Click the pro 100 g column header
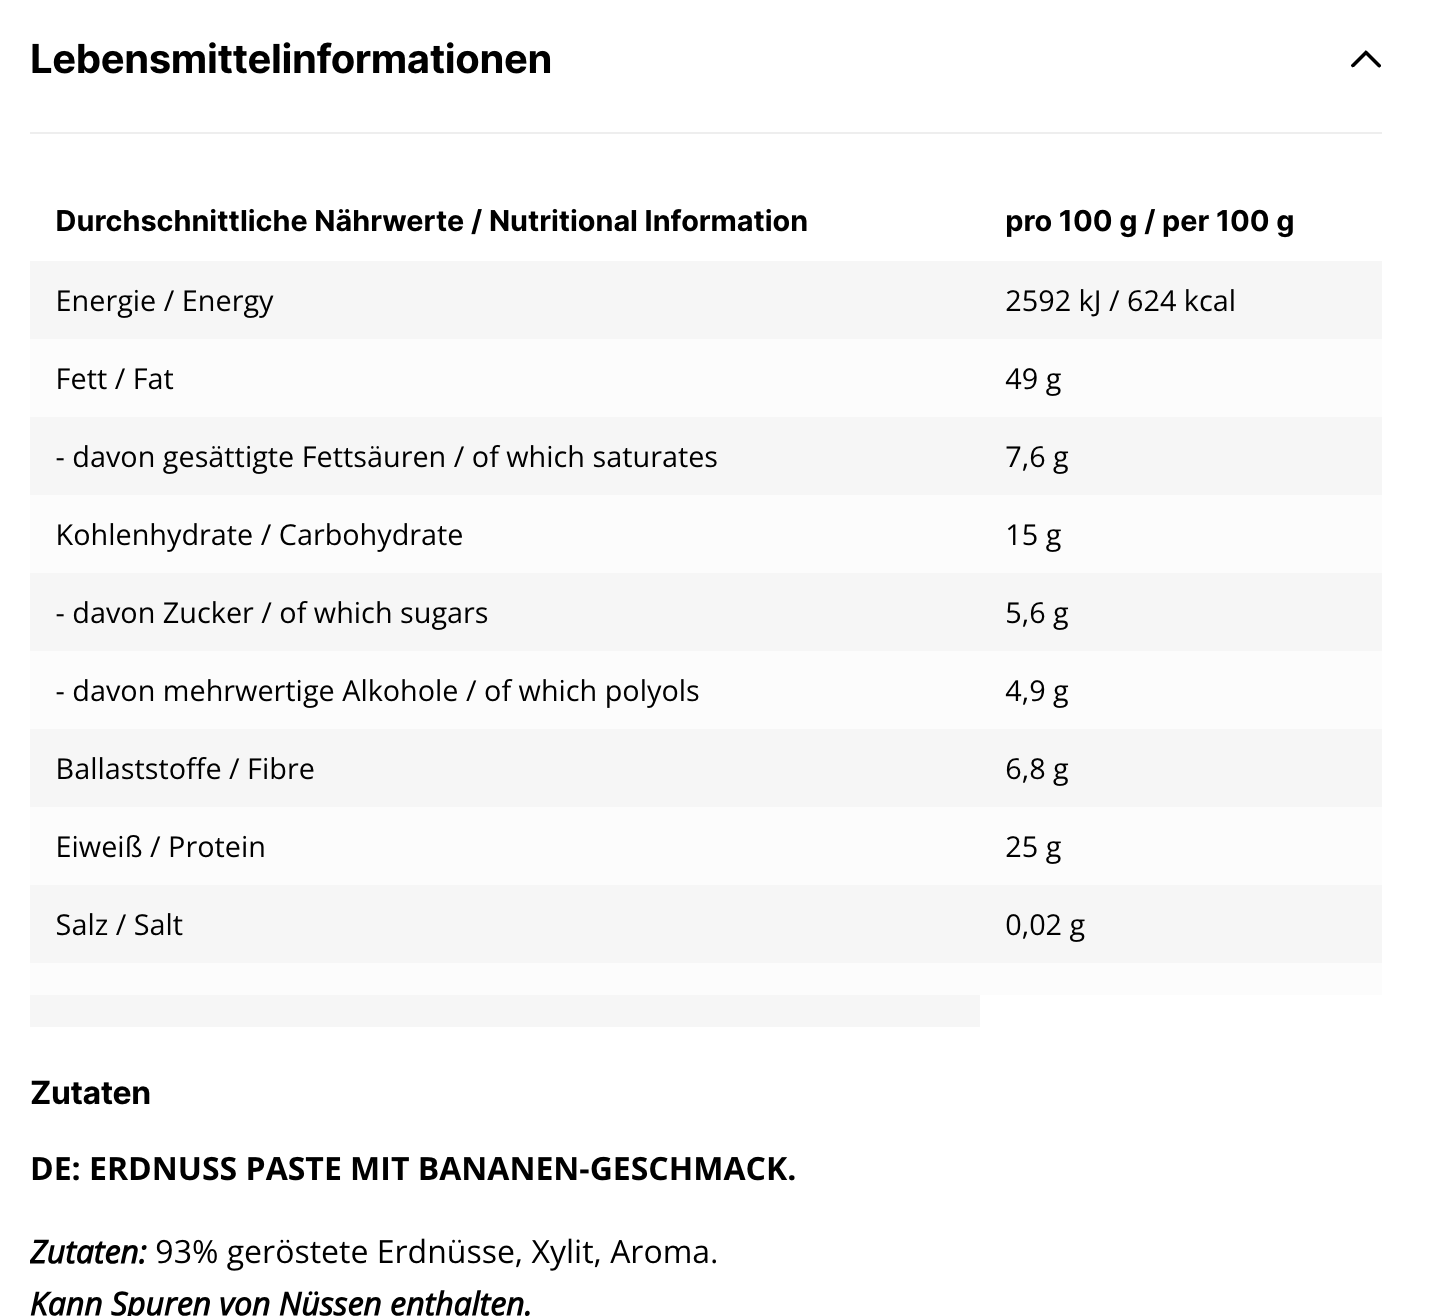The image size is (1442, 1316). (x=1149, y=221)
